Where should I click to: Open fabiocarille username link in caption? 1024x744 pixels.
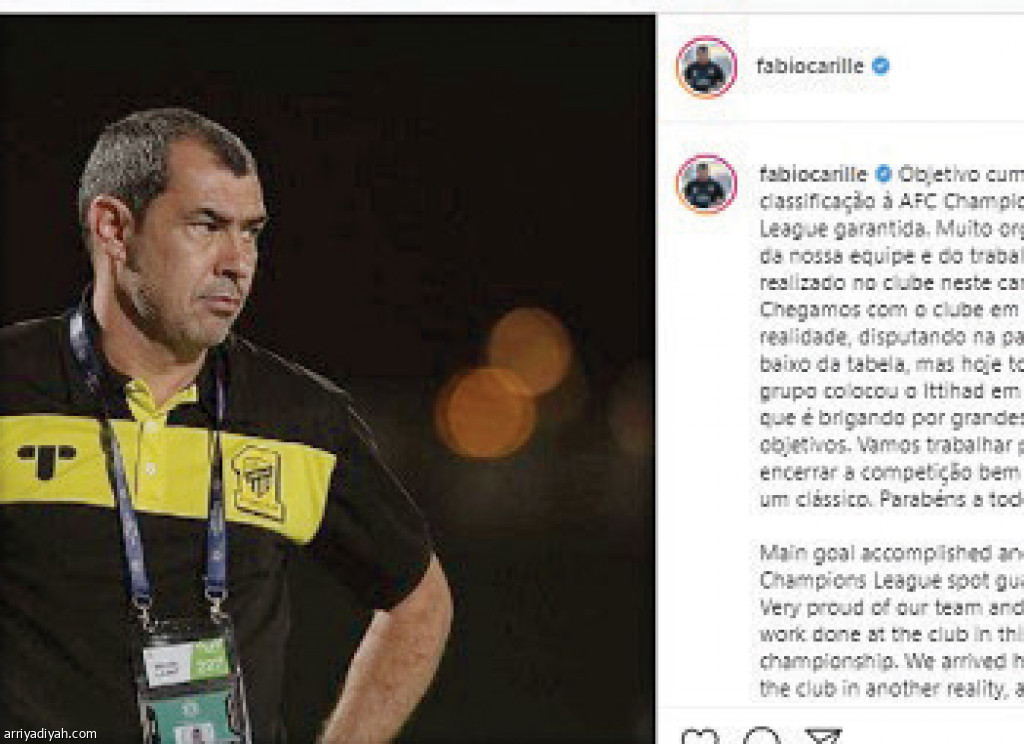coord(814,174)
